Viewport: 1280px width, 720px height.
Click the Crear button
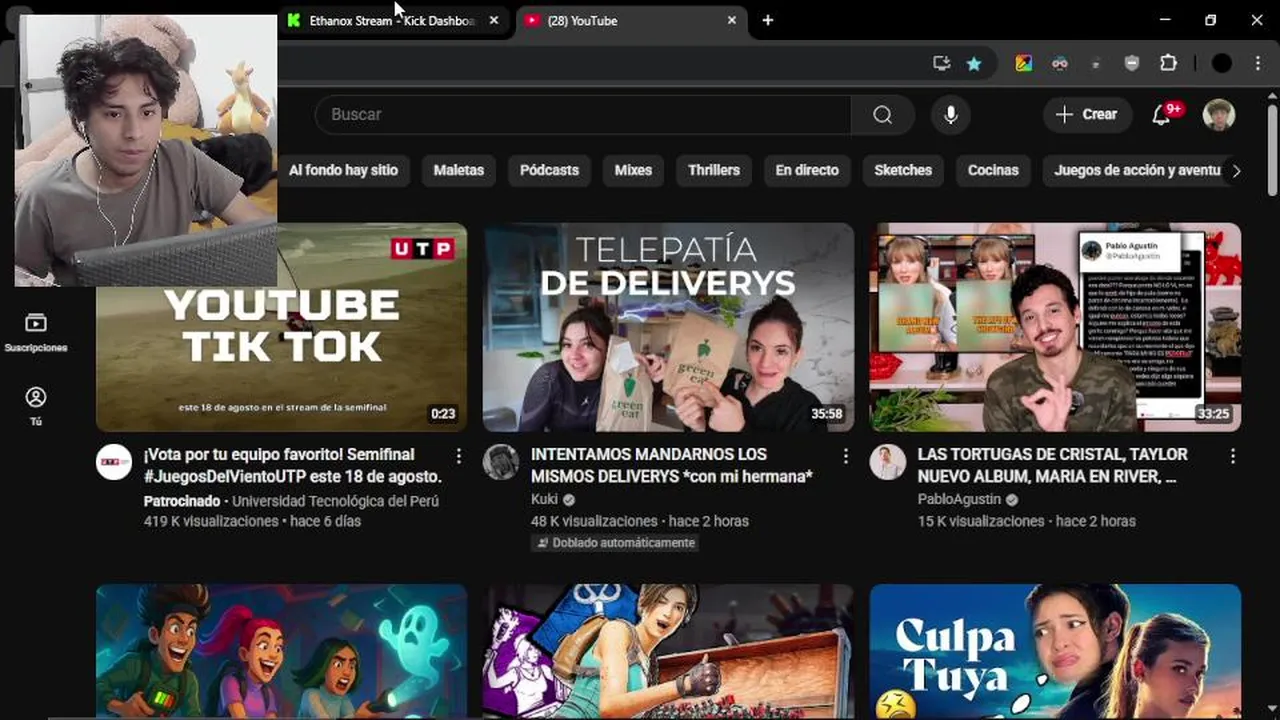pyautogui.click(x=1087, y=114)
